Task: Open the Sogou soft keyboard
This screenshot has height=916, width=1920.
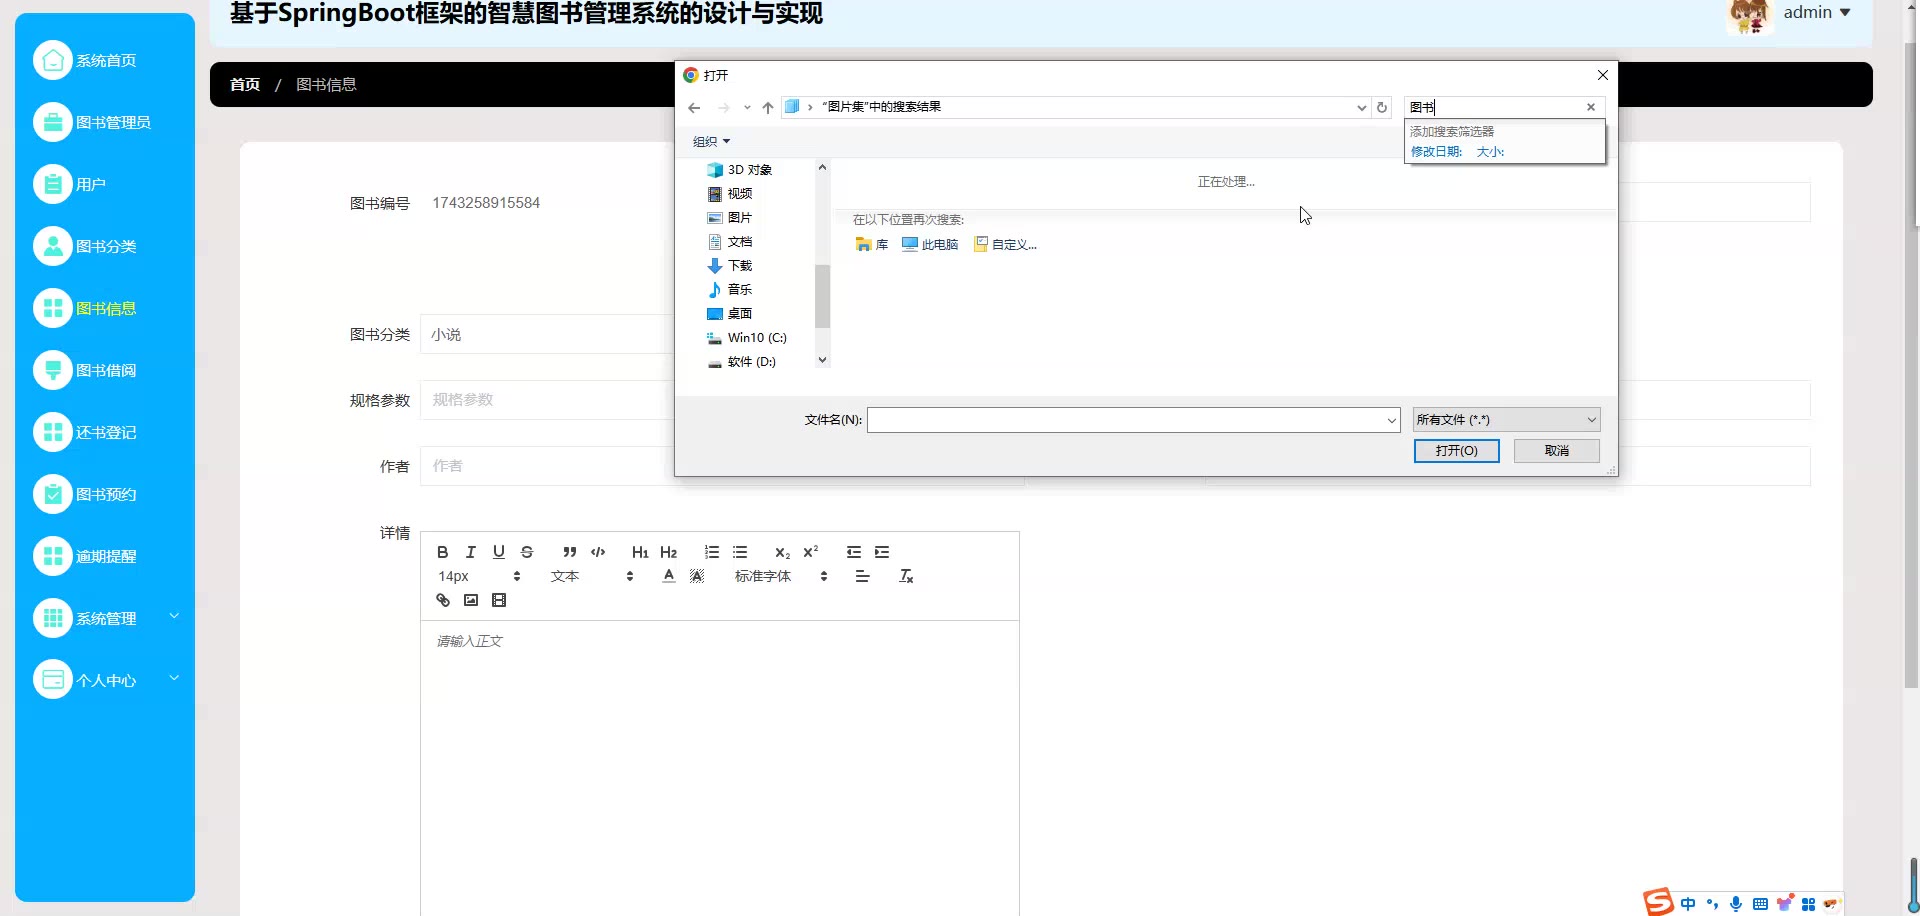Action: [x=1760, y=904]
